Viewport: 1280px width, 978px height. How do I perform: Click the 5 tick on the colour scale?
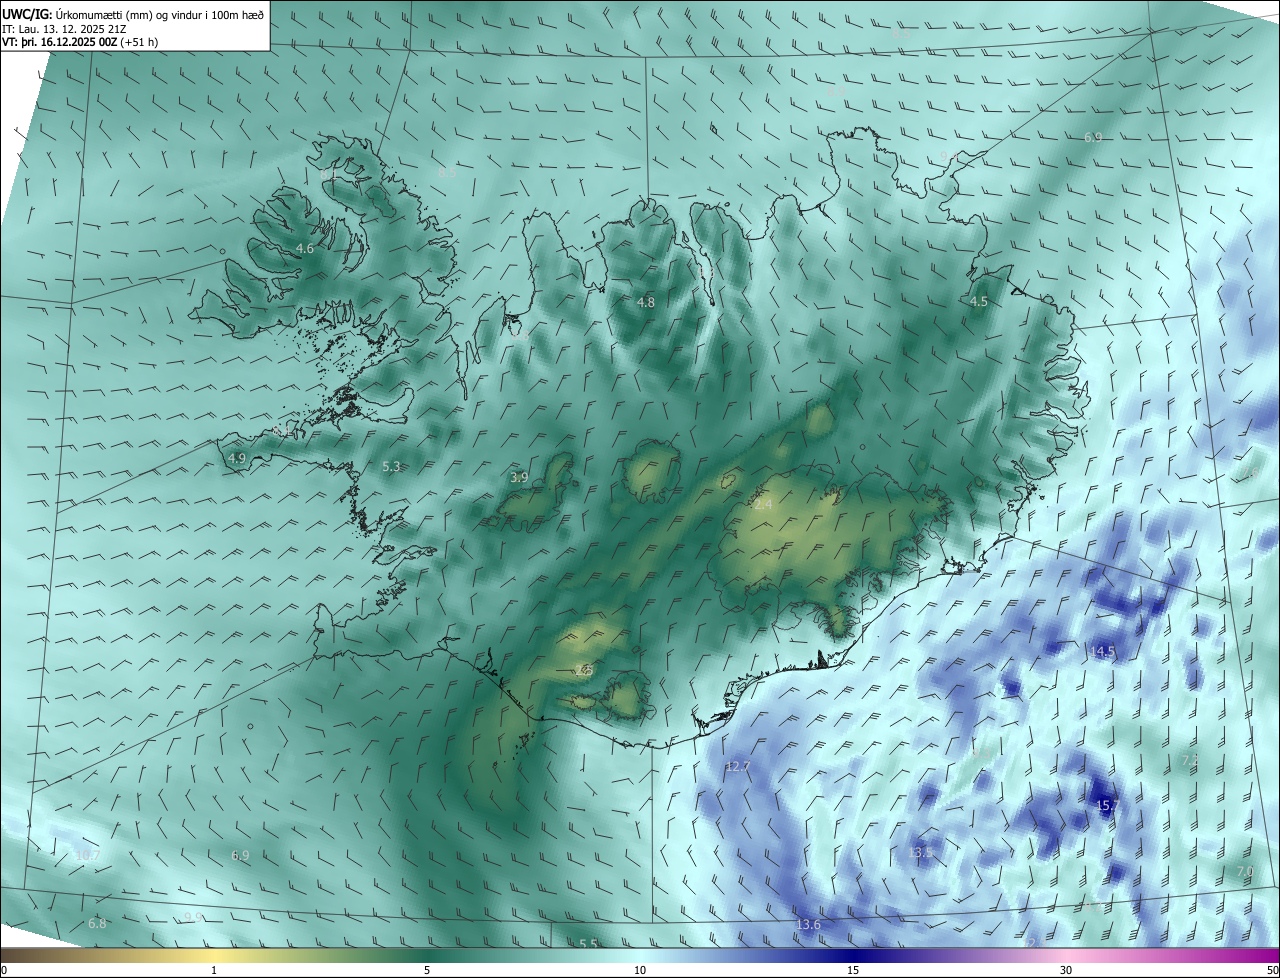click(427, 970)
